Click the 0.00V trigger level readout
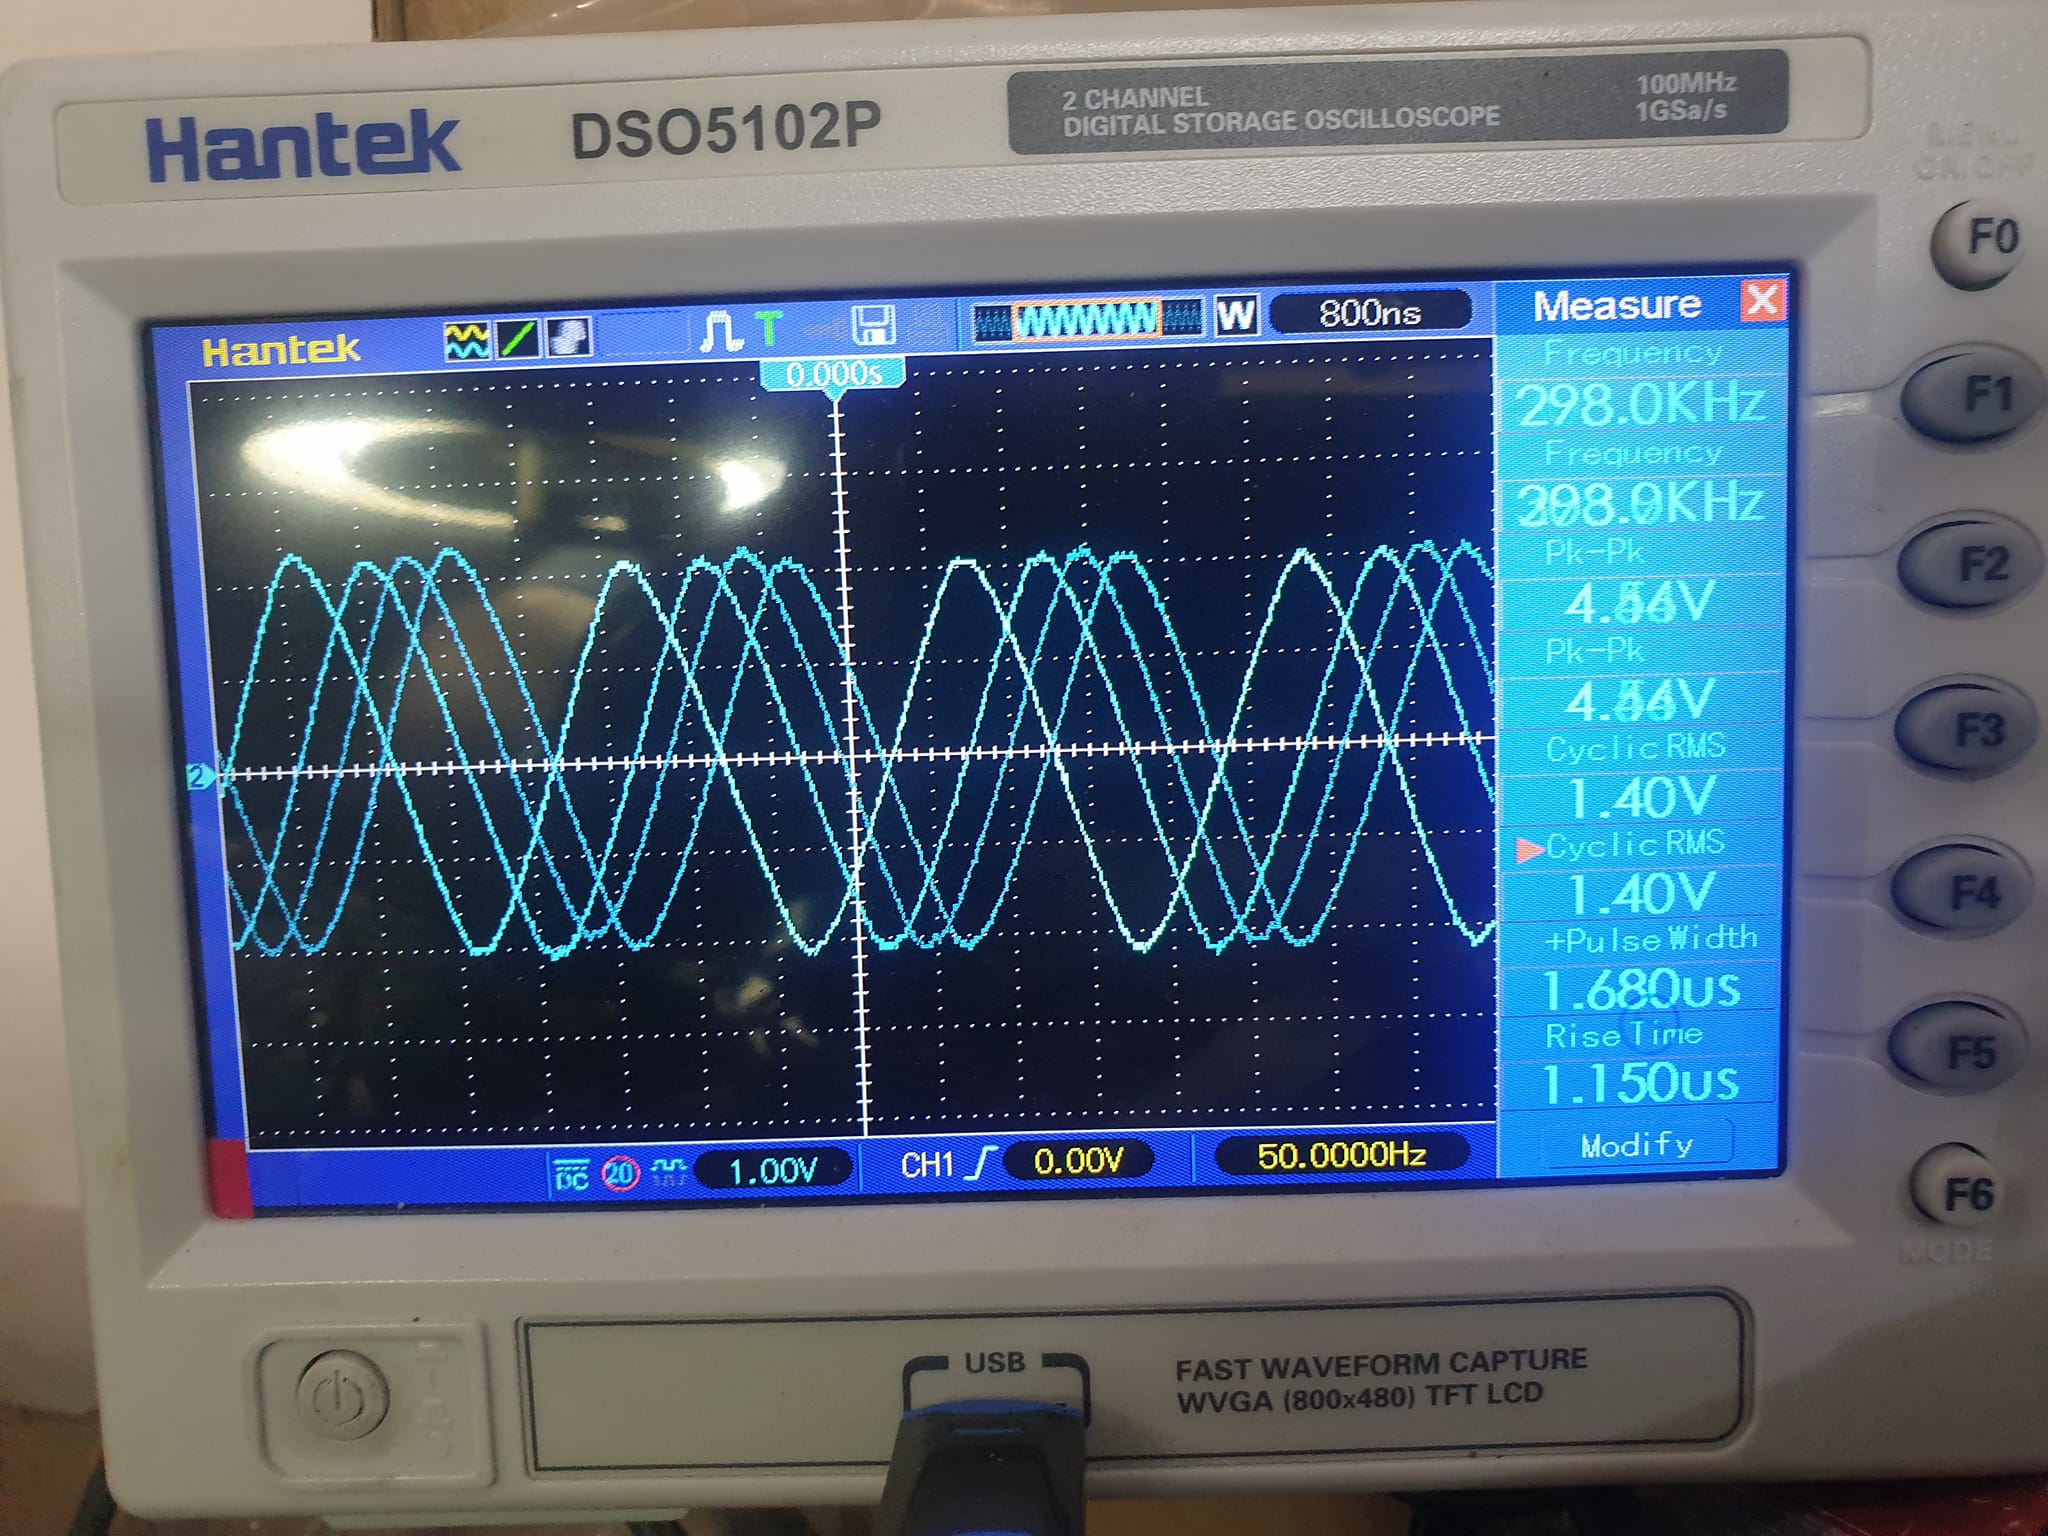Image resolution: width=2048 pixels, height=1536 pixels. pyautogui.click(x=1078, y=1160)
